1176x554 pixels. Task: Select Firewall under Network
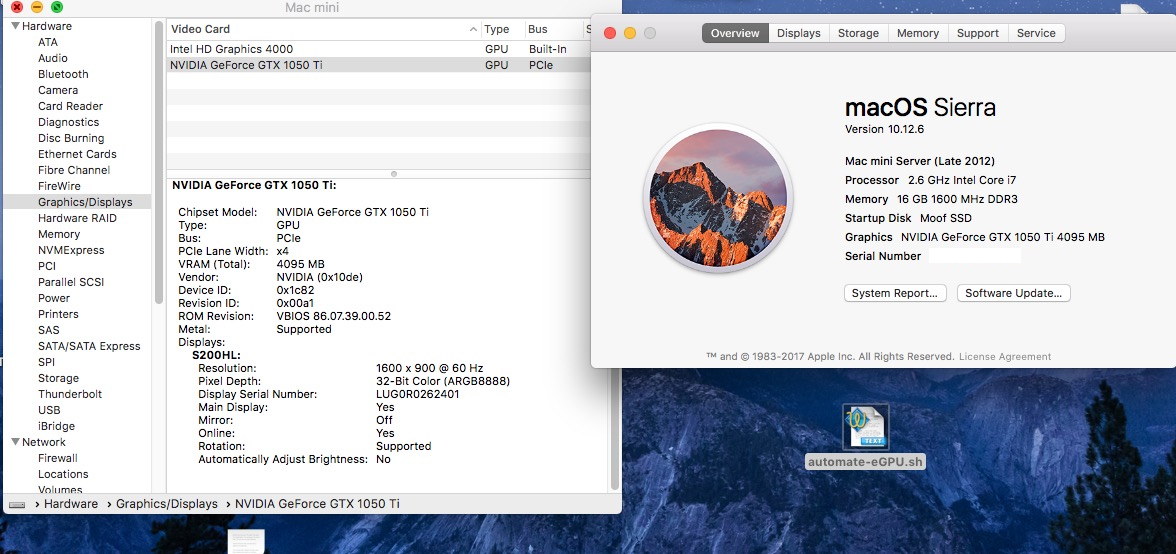pos(58,458)
